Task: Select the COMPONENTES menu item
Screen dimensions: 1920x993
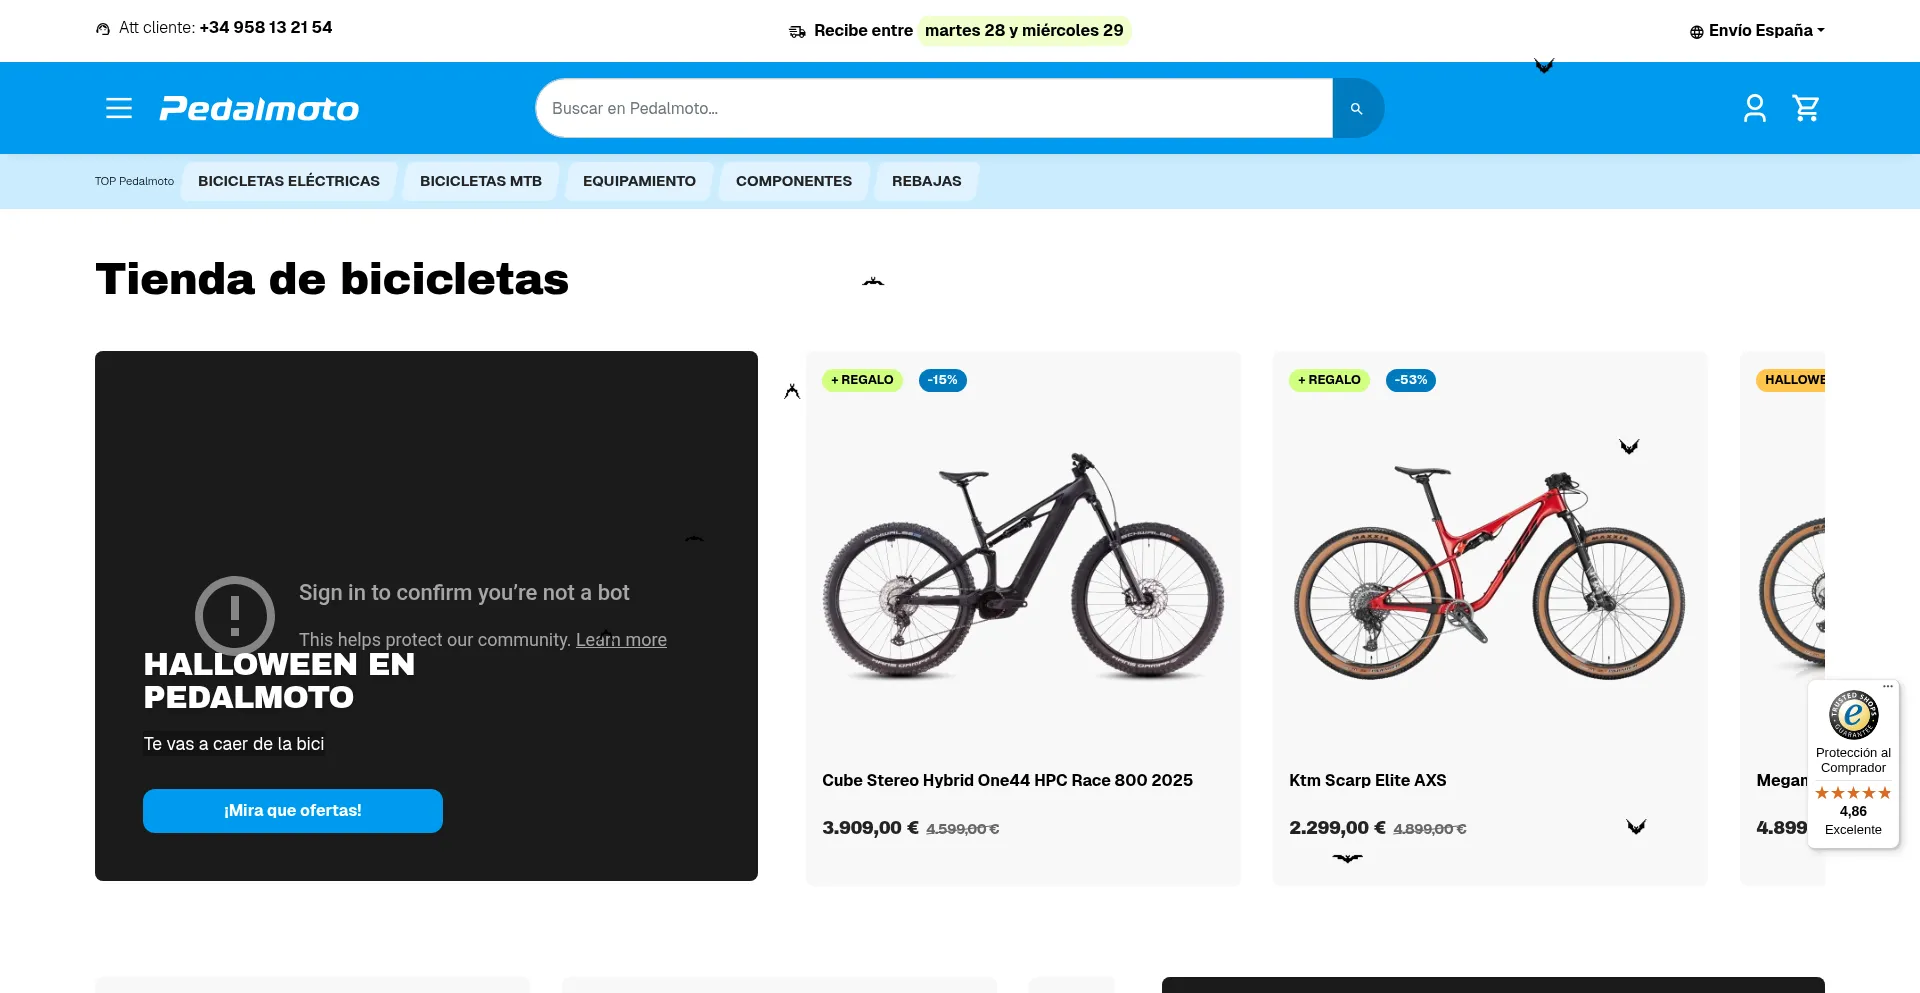Action: (794, 181)
